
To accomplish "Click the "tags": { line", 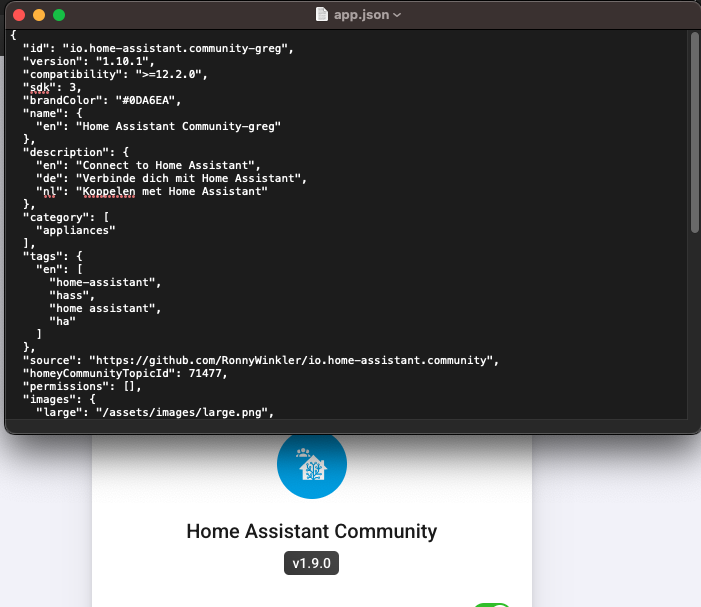I will pyautogui.click(x=53, y=257).
